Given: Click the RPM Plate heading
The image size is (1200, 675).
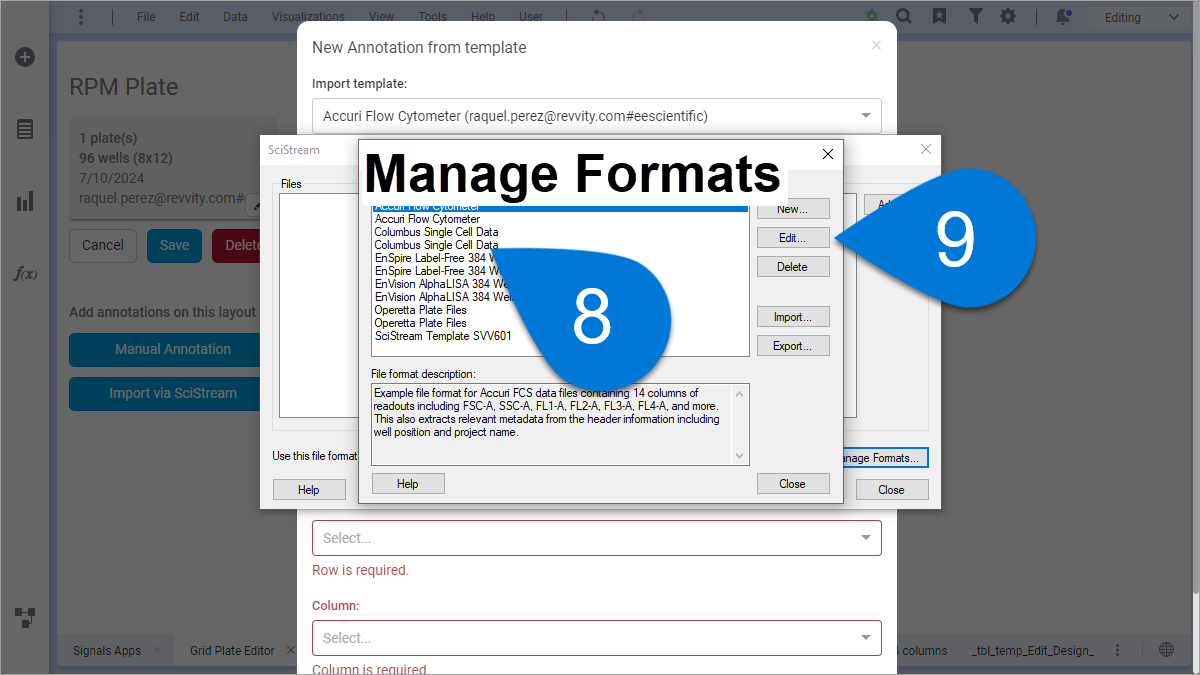Looking at the screenshot, I should point(124,87).
